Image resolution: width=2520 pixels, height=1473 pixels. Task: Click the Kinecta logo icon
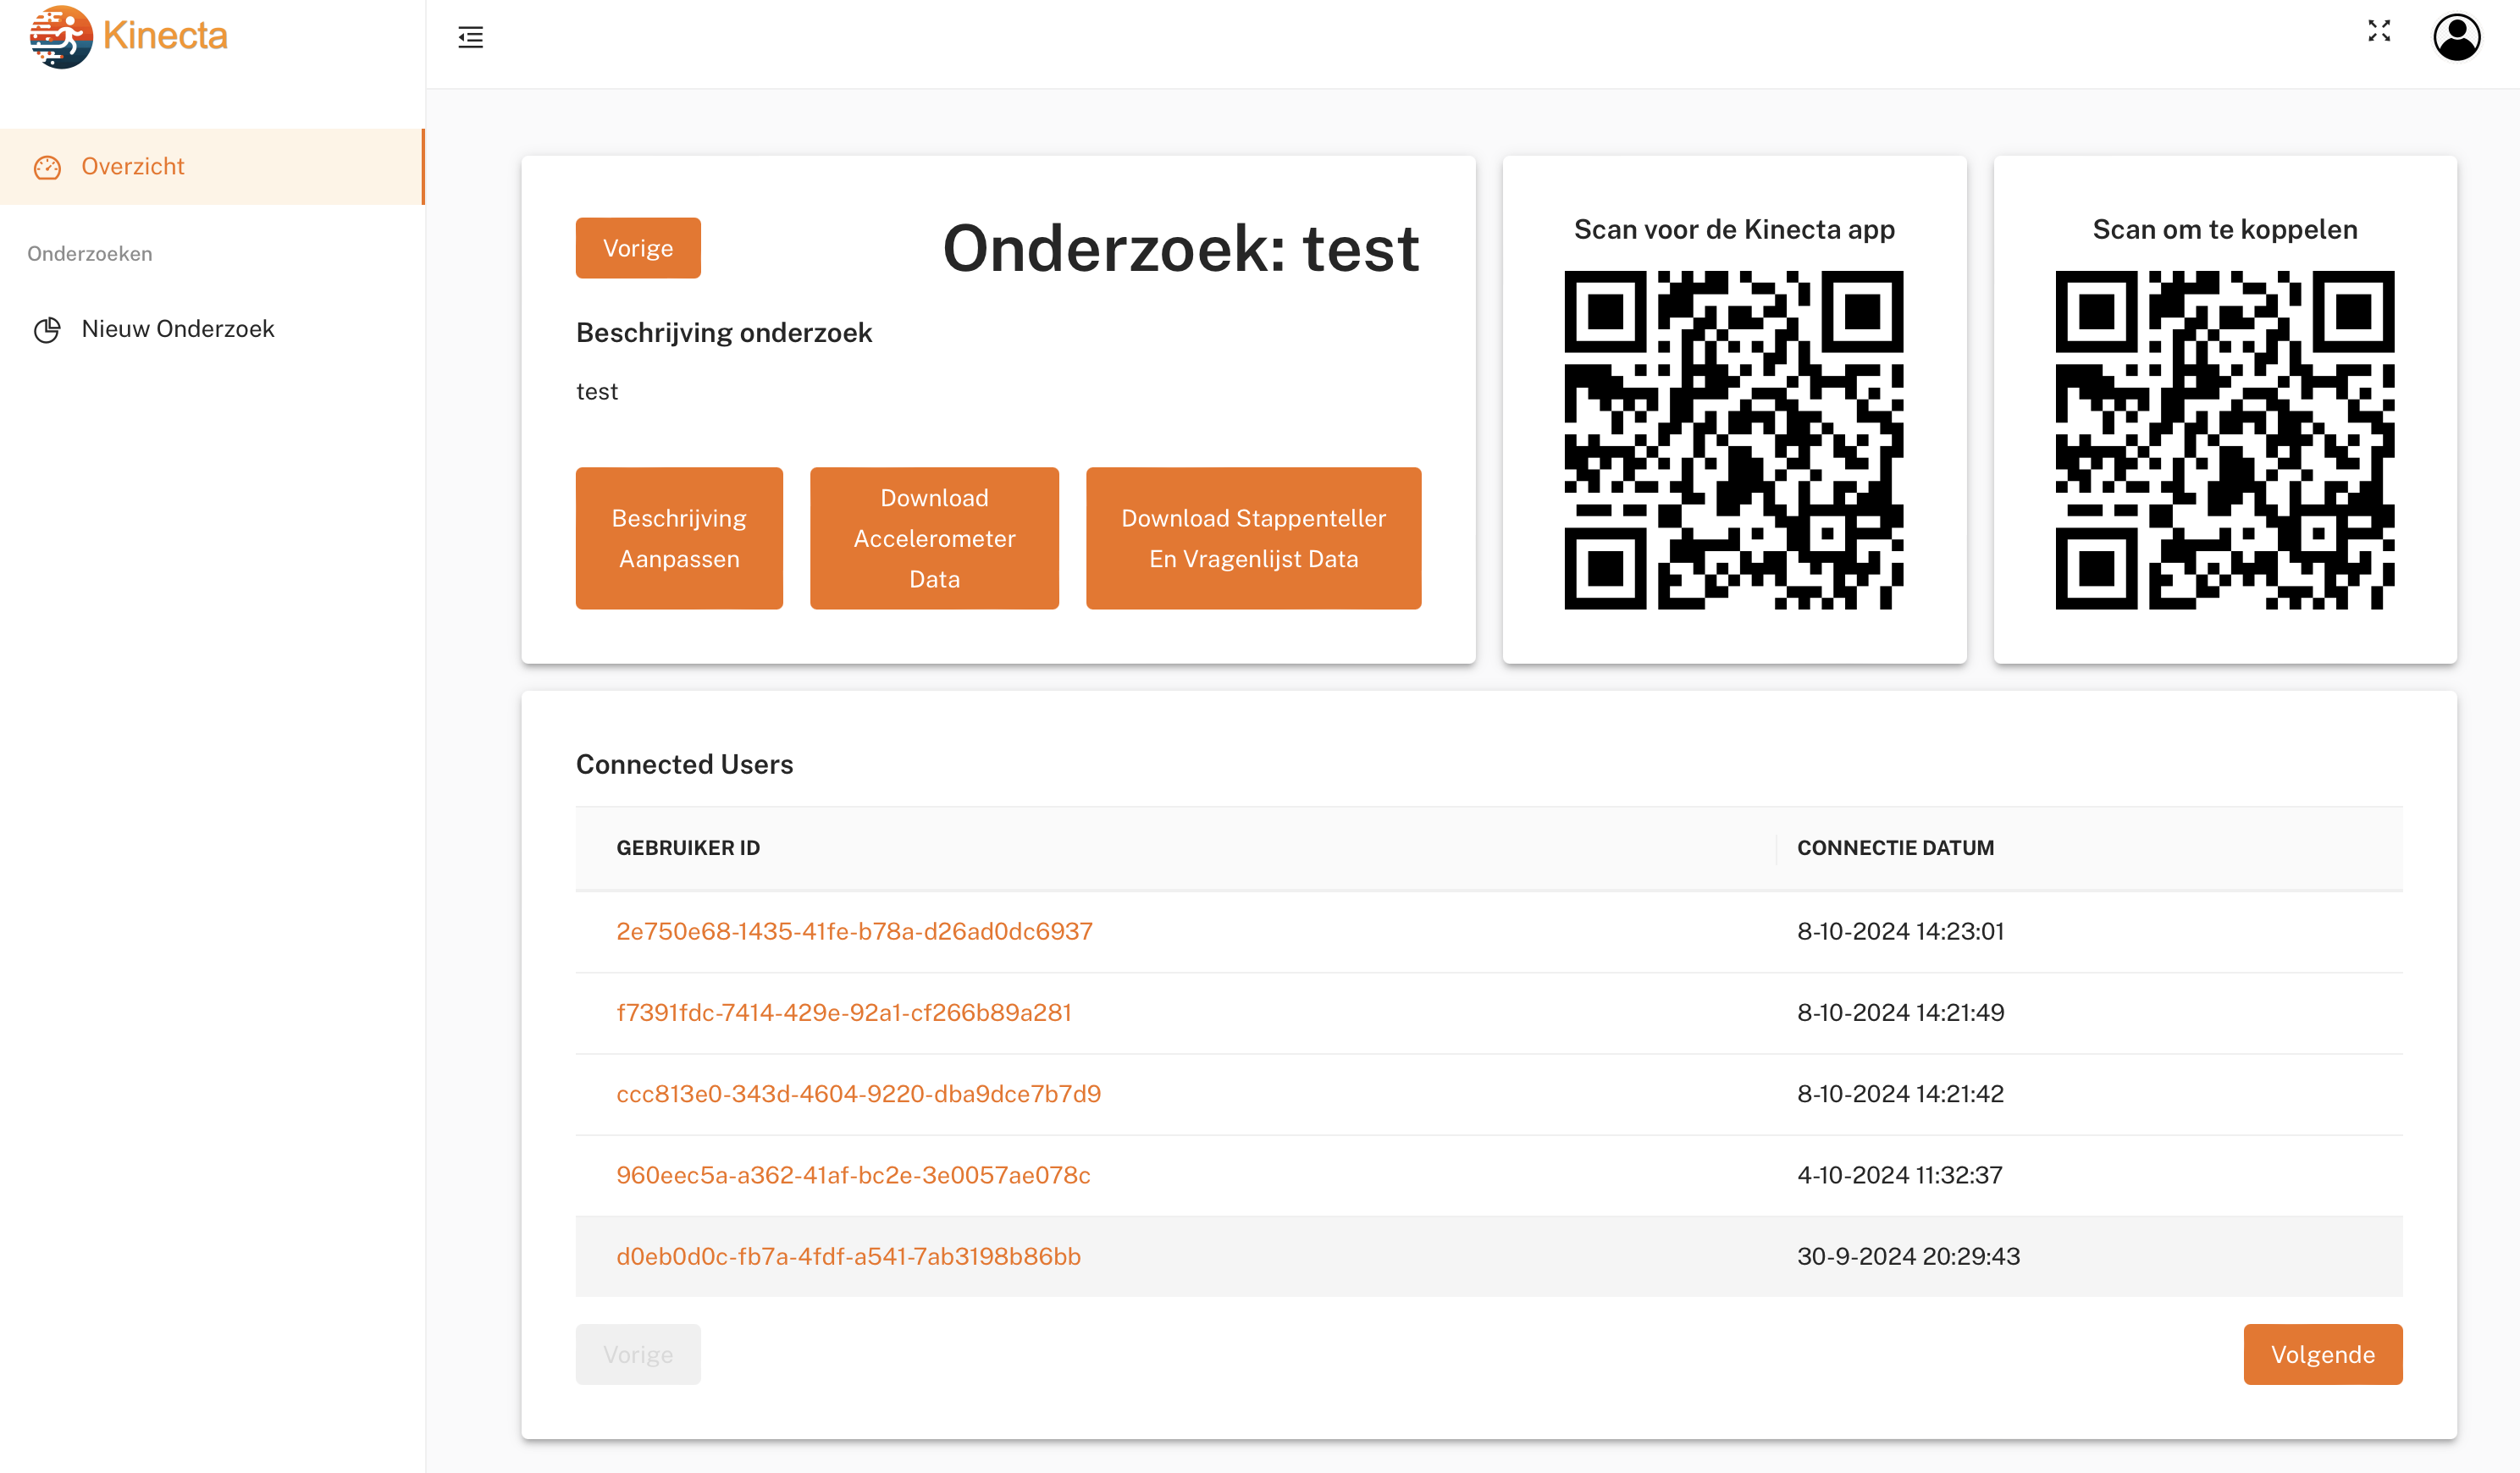61,37
